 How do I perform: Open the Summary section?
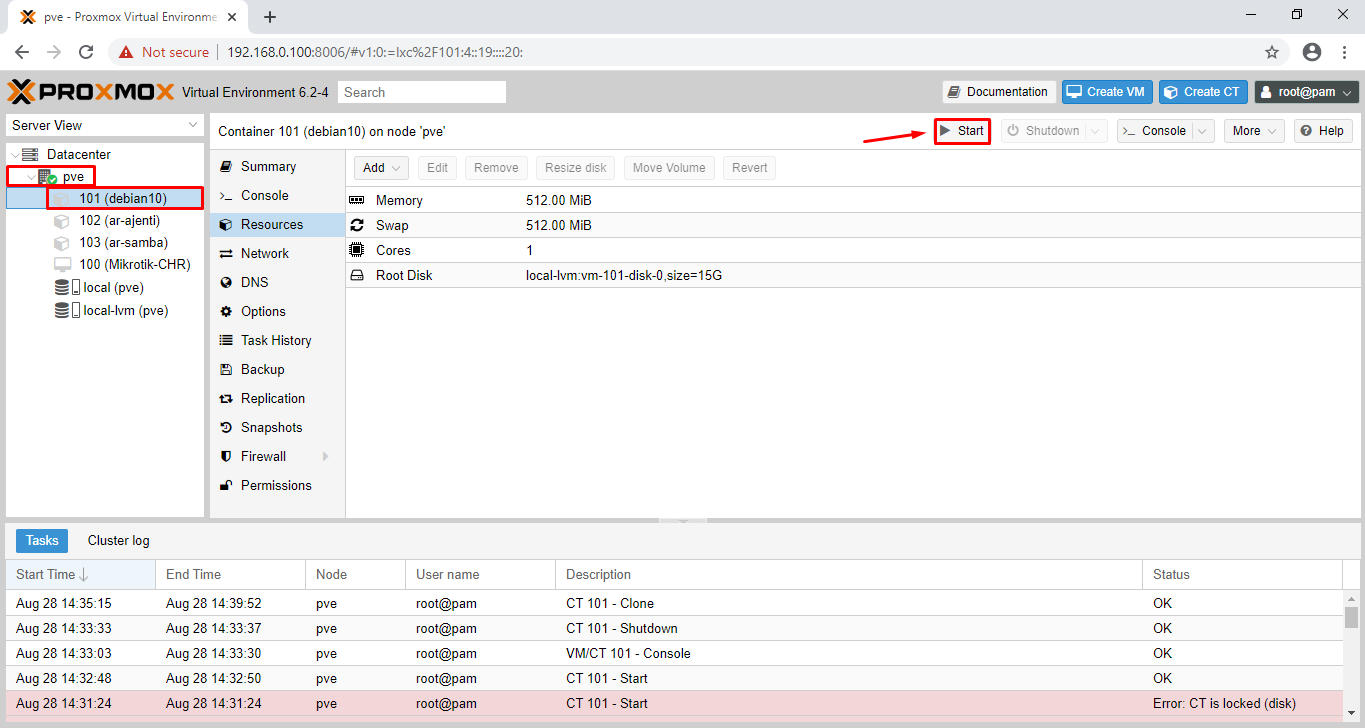tap(268, 167)
